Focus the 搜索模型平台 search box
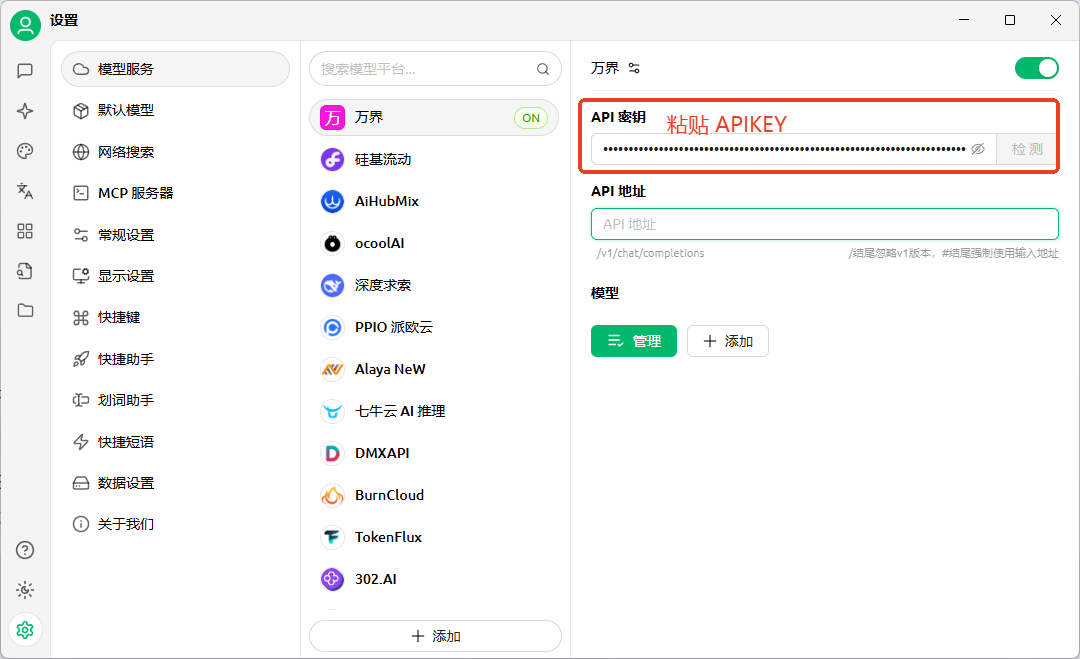 [435, 69]
